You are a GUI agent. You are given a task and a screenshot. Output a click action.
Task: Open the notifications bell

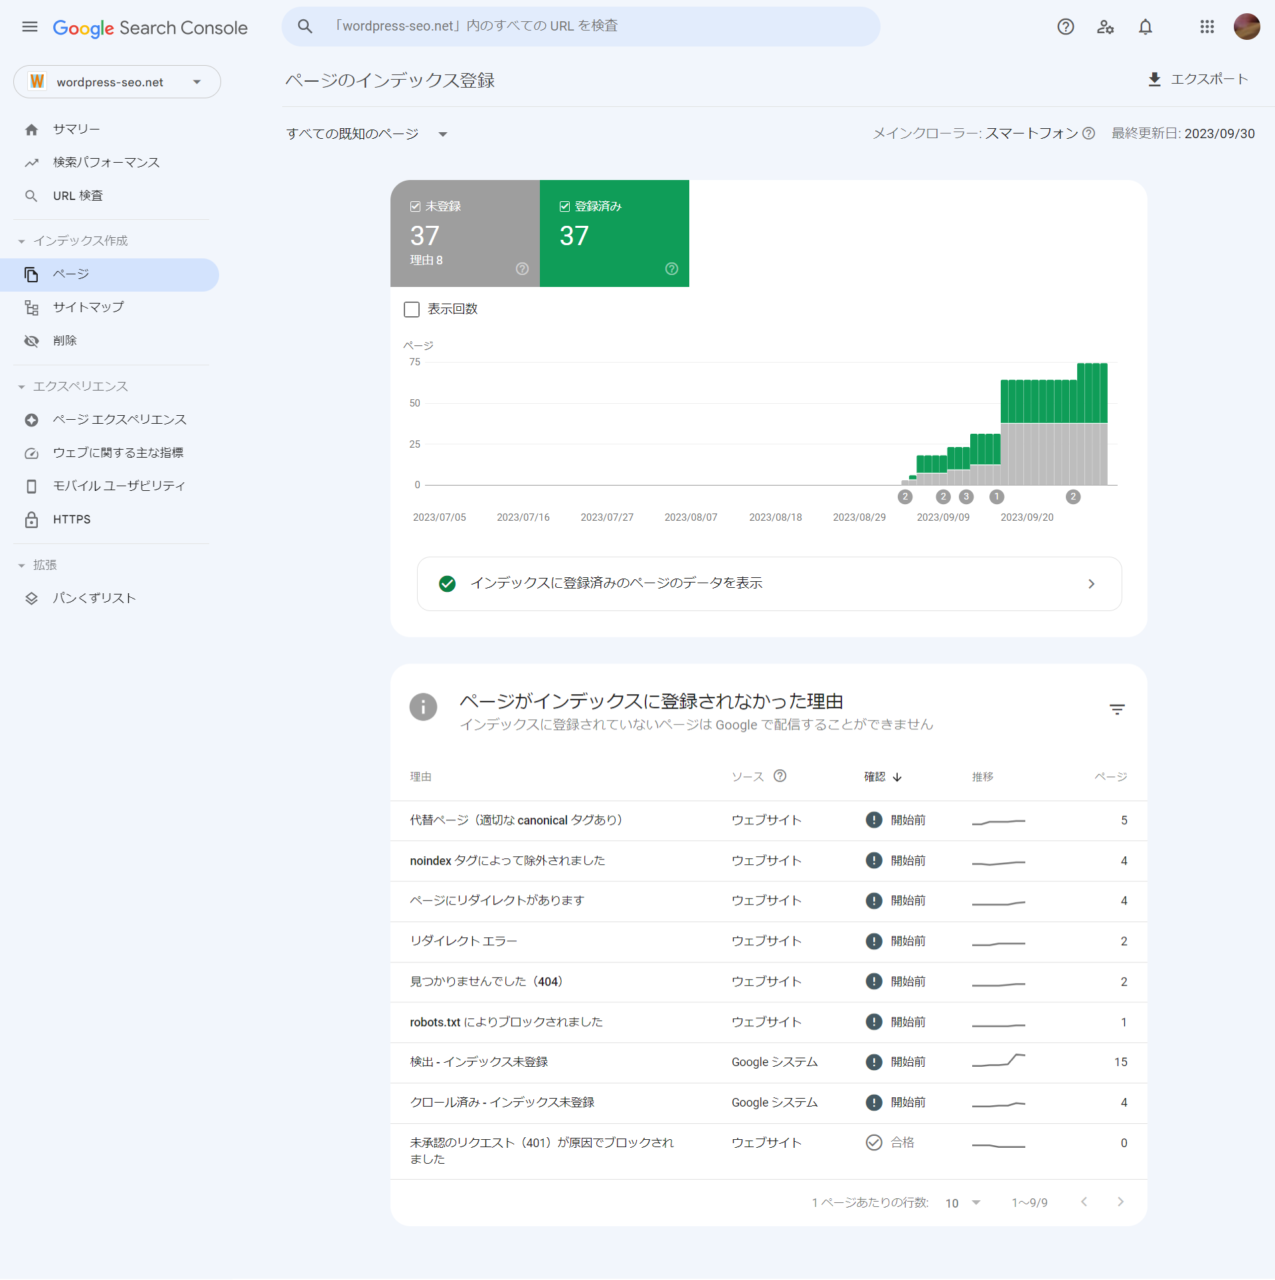1146,27
